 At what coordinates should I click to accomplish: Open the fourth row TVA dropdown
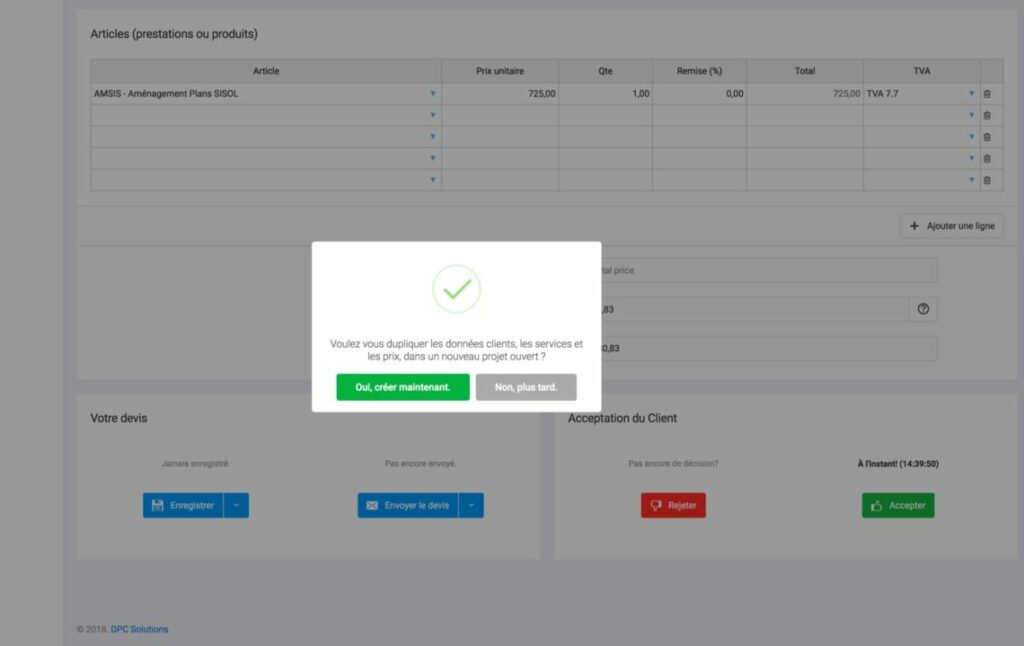click(x=971, y=158)
